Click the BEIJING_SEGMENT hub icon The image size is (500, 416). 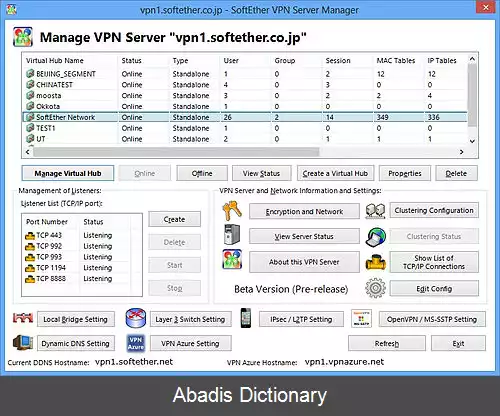(30, 73)
